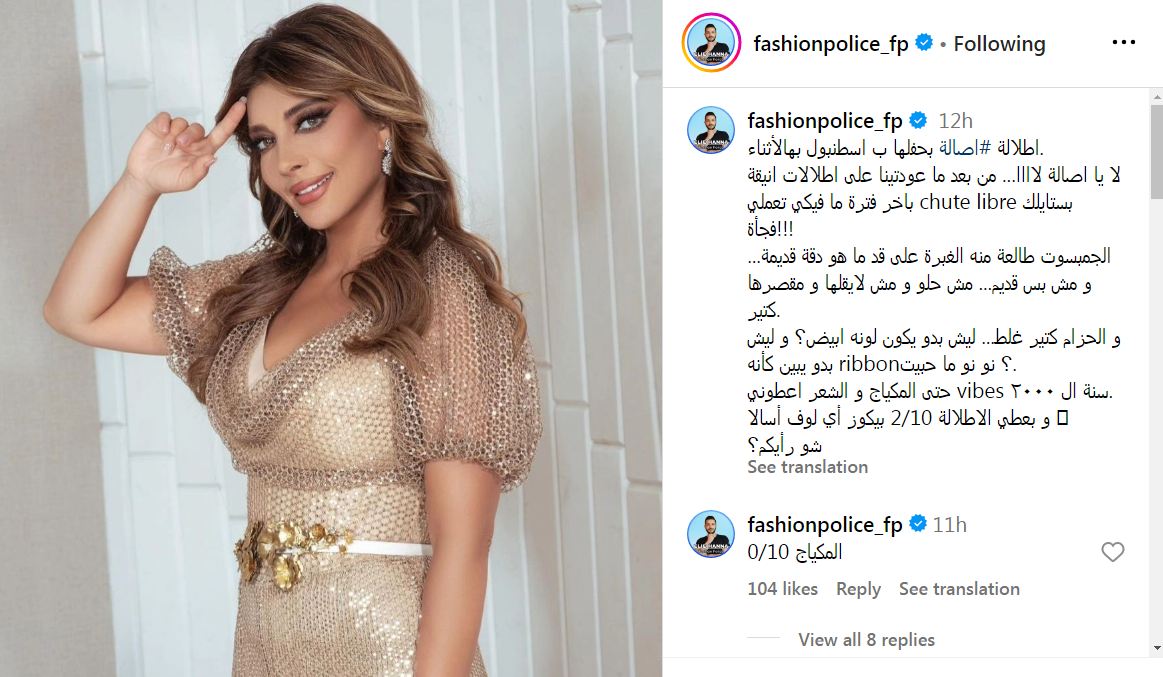The width and height of the screenshot is (1163, 677).
Task: Open fashionpolice_fp username in post header
Action: (831, 44)
